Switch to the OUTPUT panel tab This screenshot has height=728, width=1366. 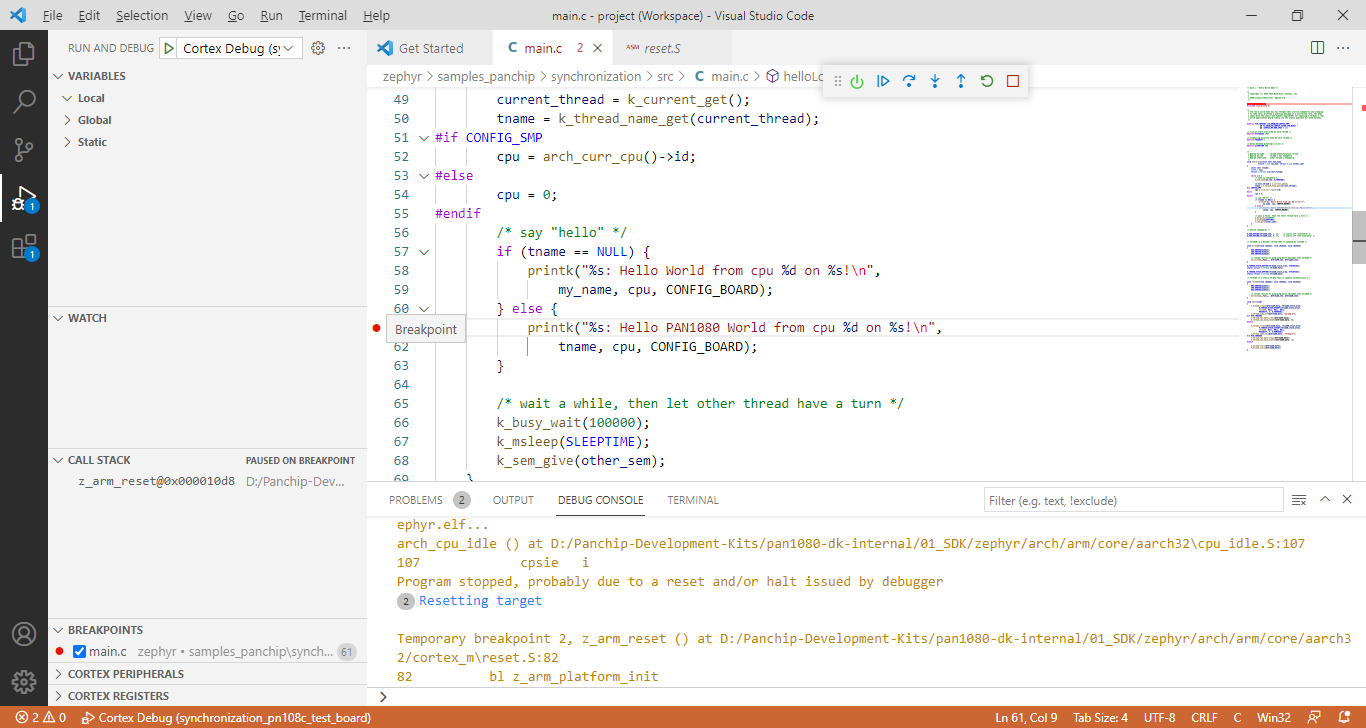513,500
